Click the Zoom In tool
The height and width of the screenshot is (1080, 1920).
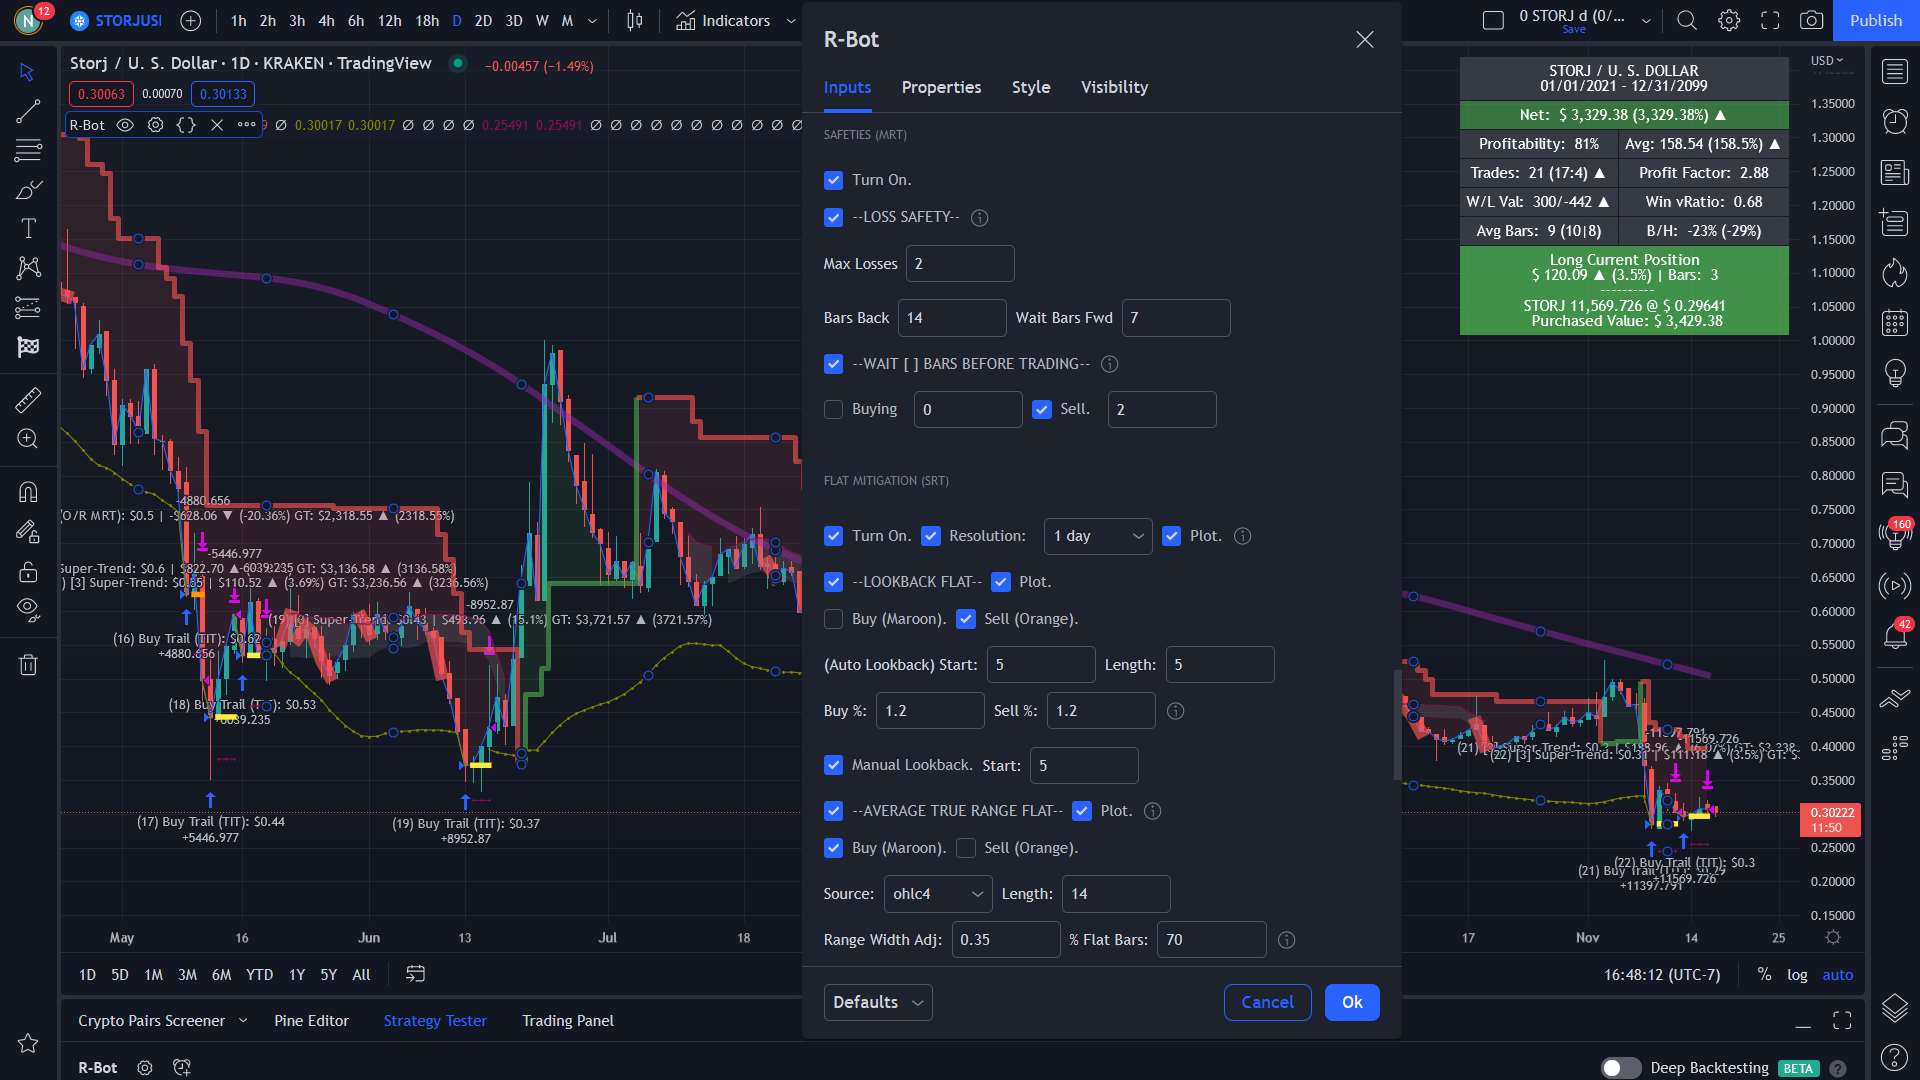point(28,439)
